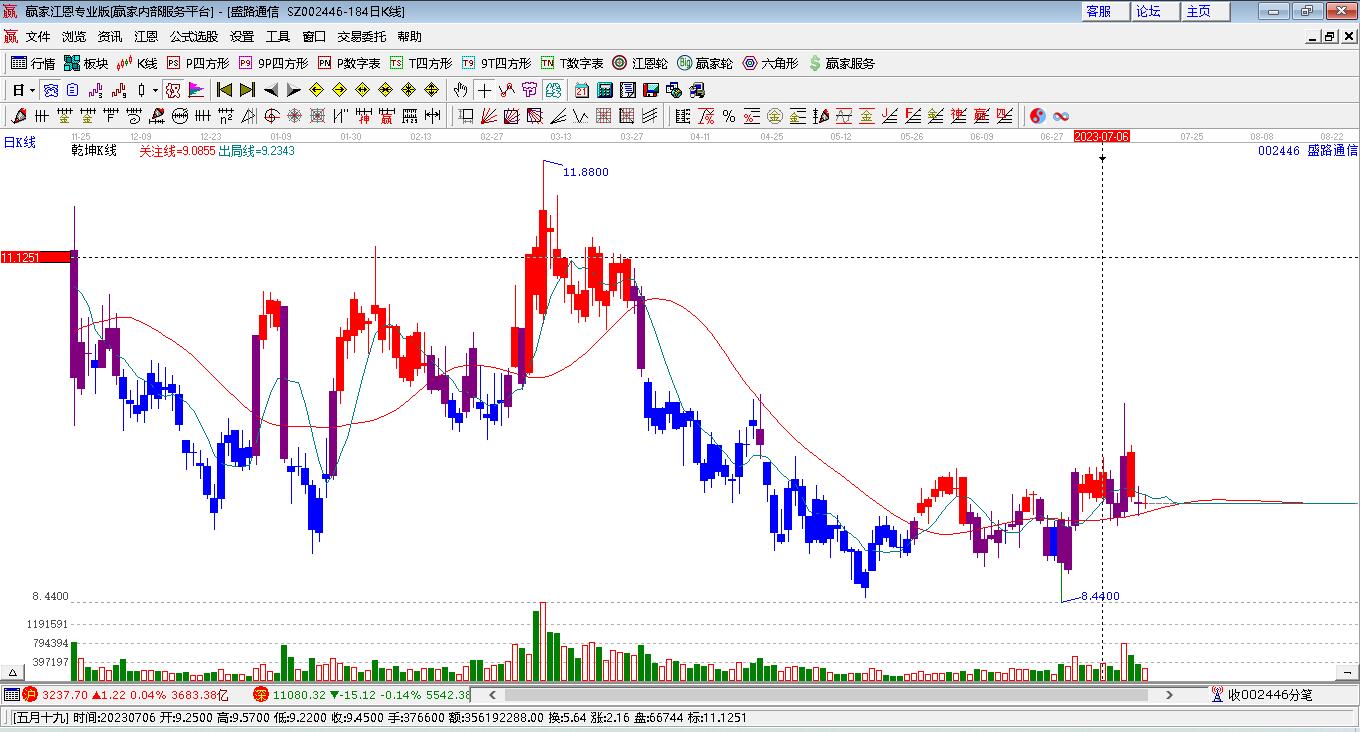Viewport: 1360px width, 732px height.
Task: Open the 交易委托 menu
Action: pos(361,37)
